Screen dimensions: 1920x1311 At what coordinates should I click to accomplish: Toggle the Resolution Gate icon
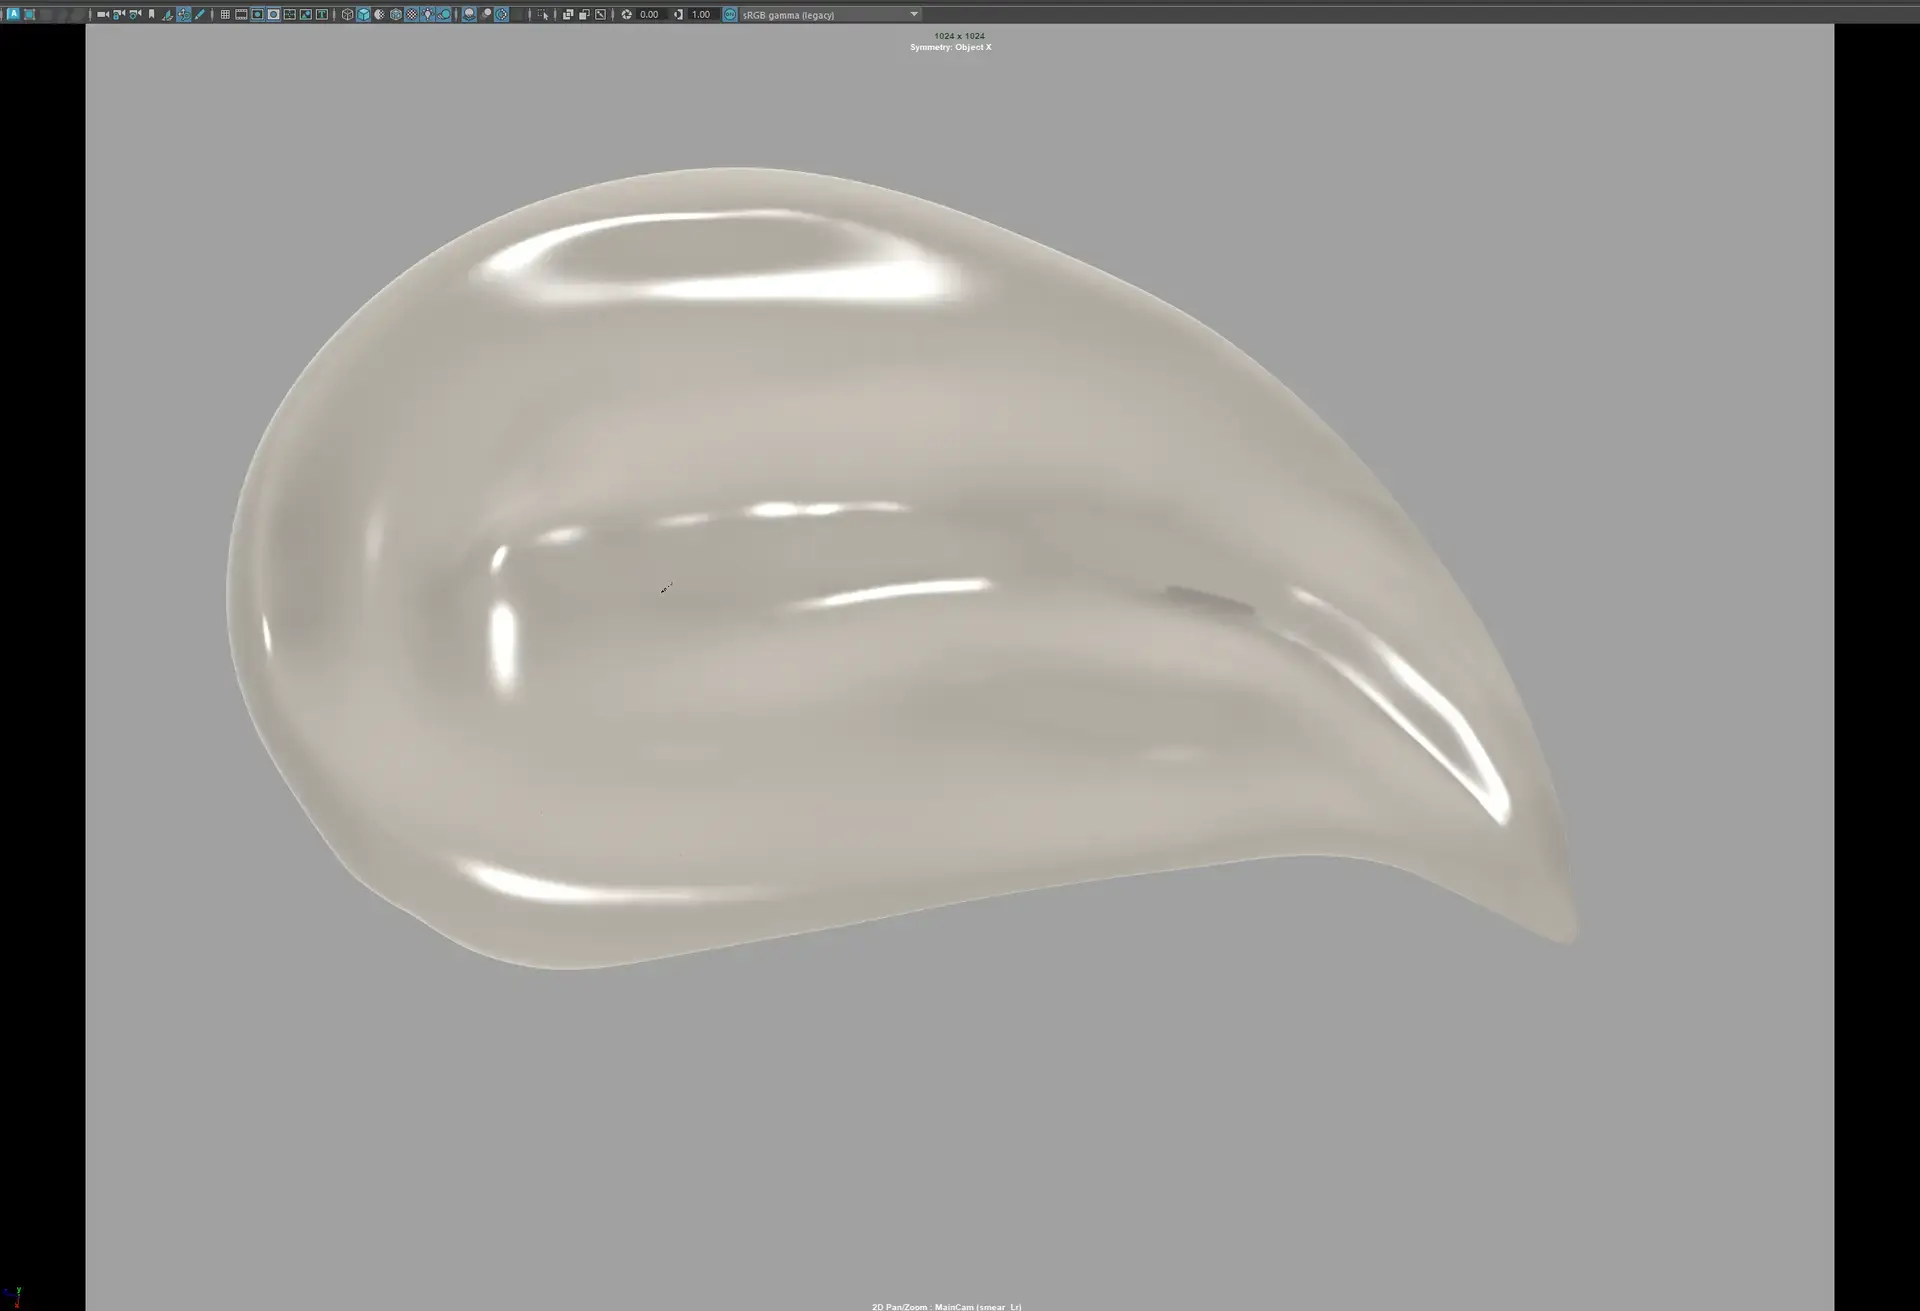pyautogui.click(x=257, y=14)
